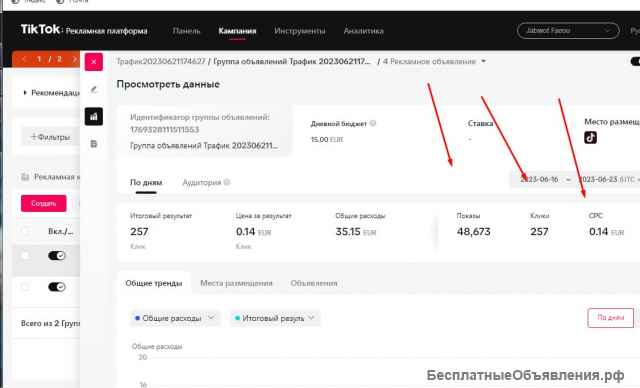Select the Общие тренды tab
This screenshot has width=640, height=388.
[x=153, y=283]
